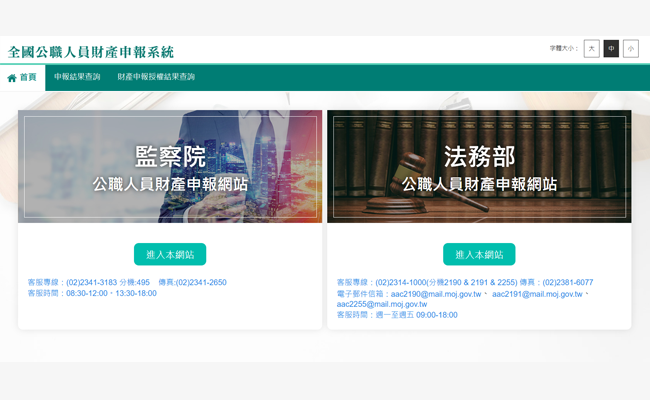This screenshot has width=650, height=400.
Task: Click the aac2255@mail.moj.gov.tw email link
Action: point(382,304)
